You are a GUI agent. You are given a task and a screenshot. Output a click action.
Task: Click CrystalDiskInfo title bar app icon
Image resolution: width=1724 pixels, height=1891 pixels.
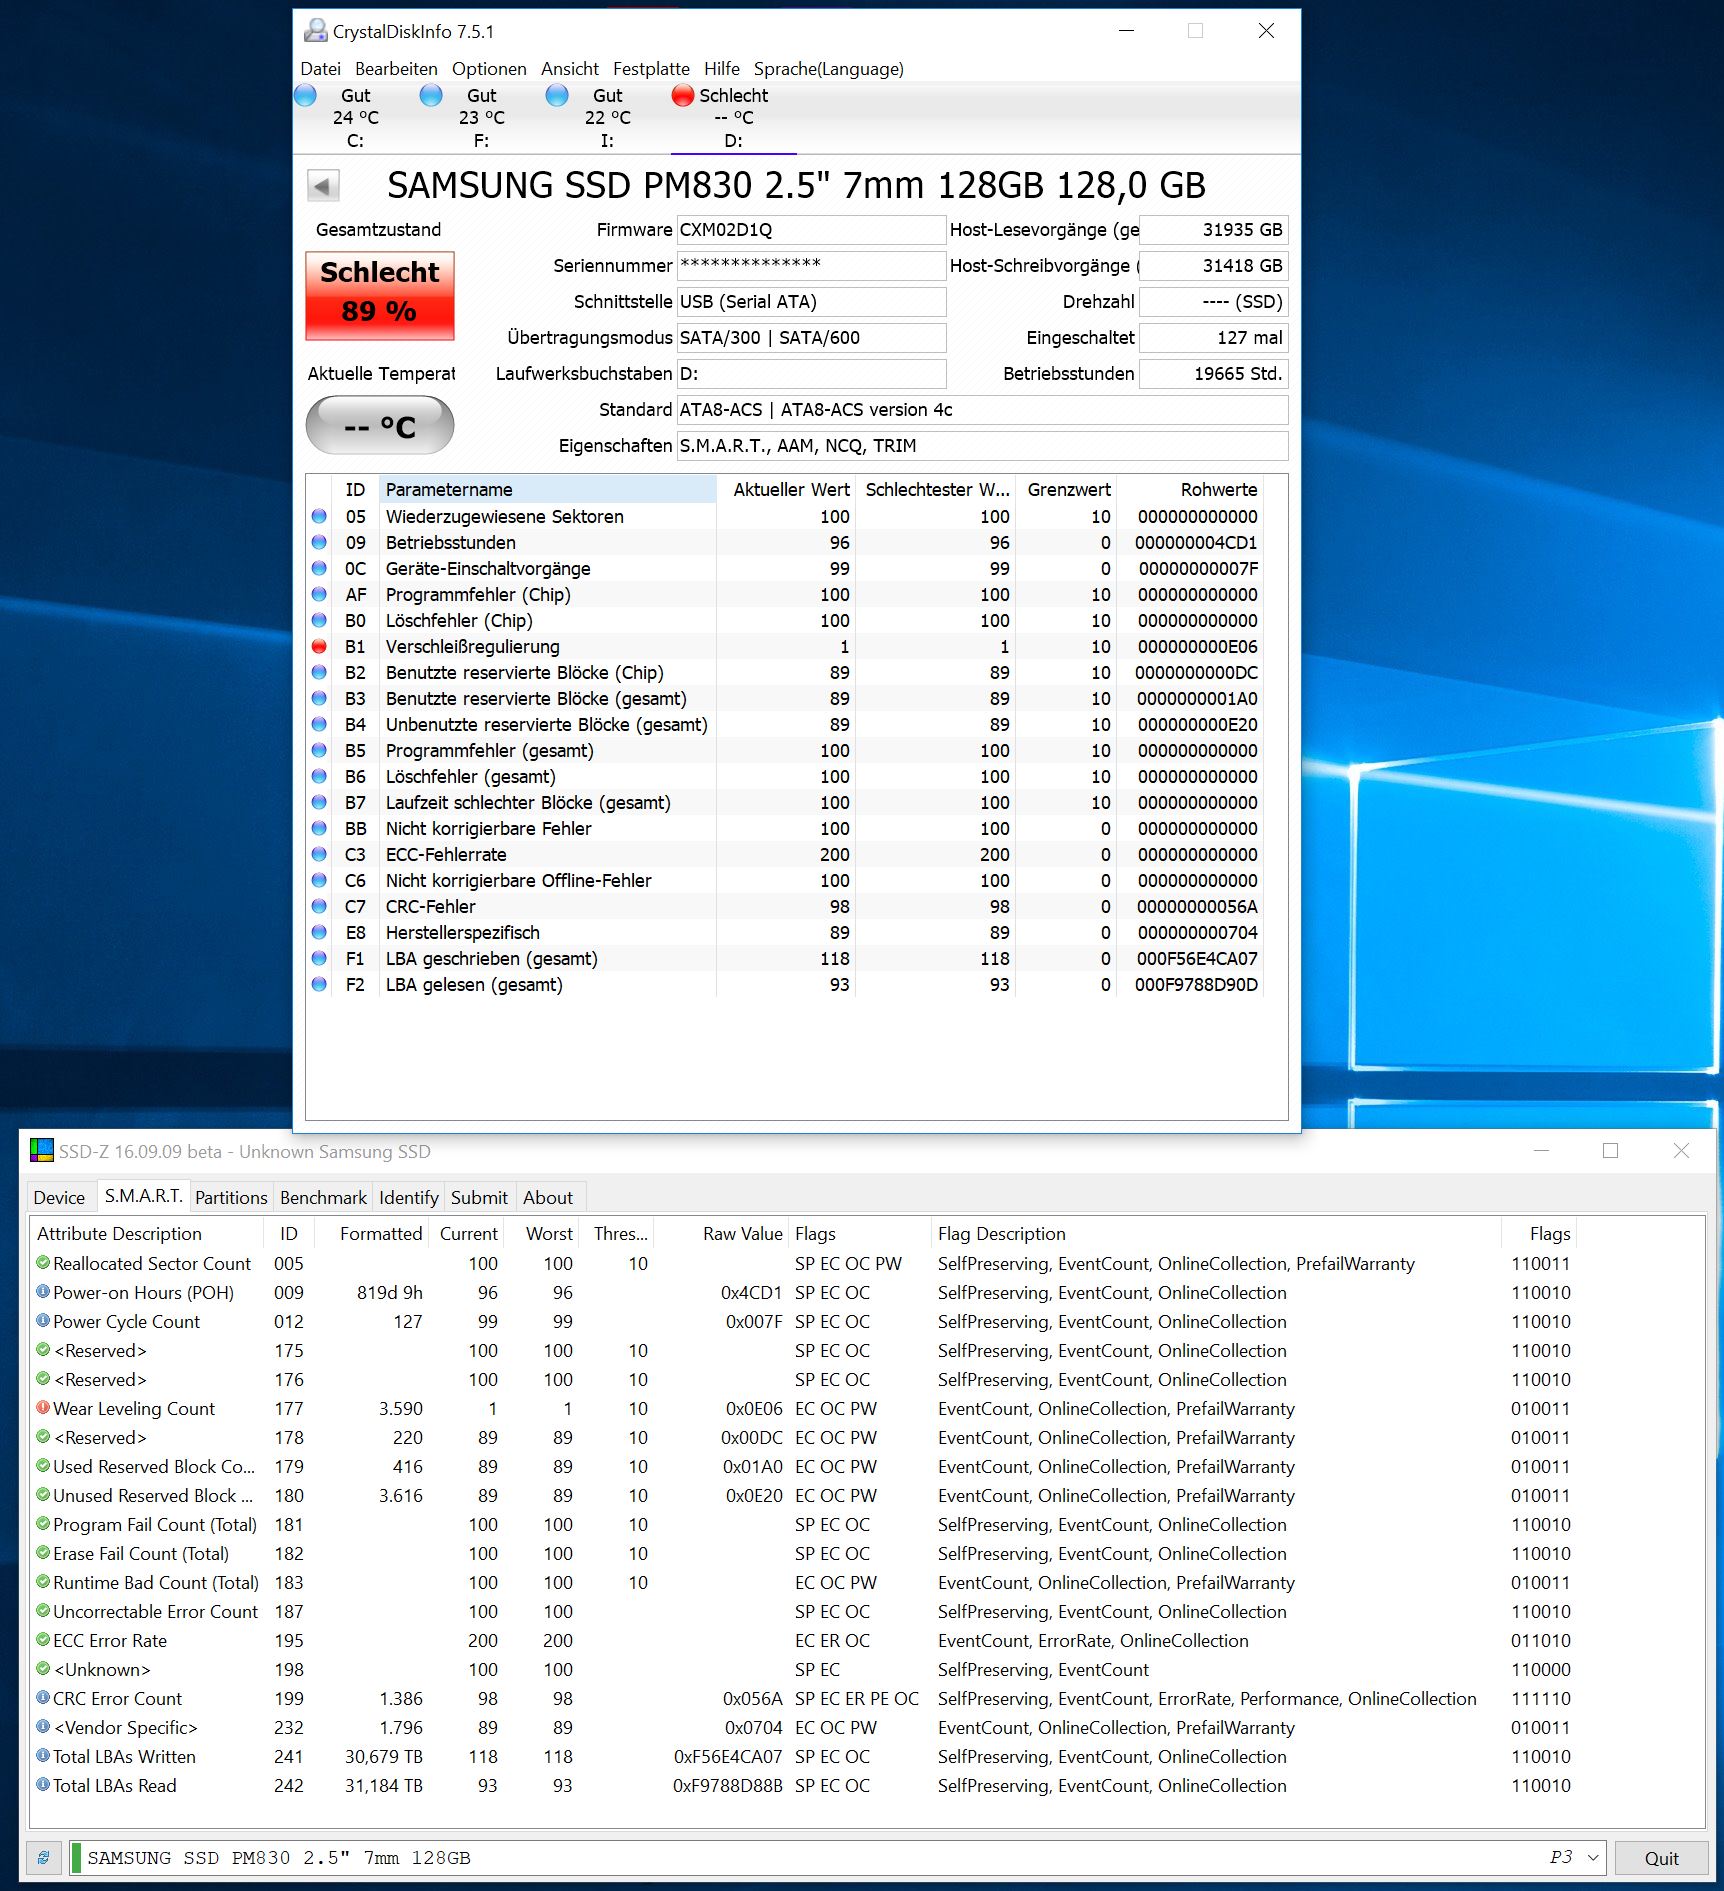click(316, 31)
